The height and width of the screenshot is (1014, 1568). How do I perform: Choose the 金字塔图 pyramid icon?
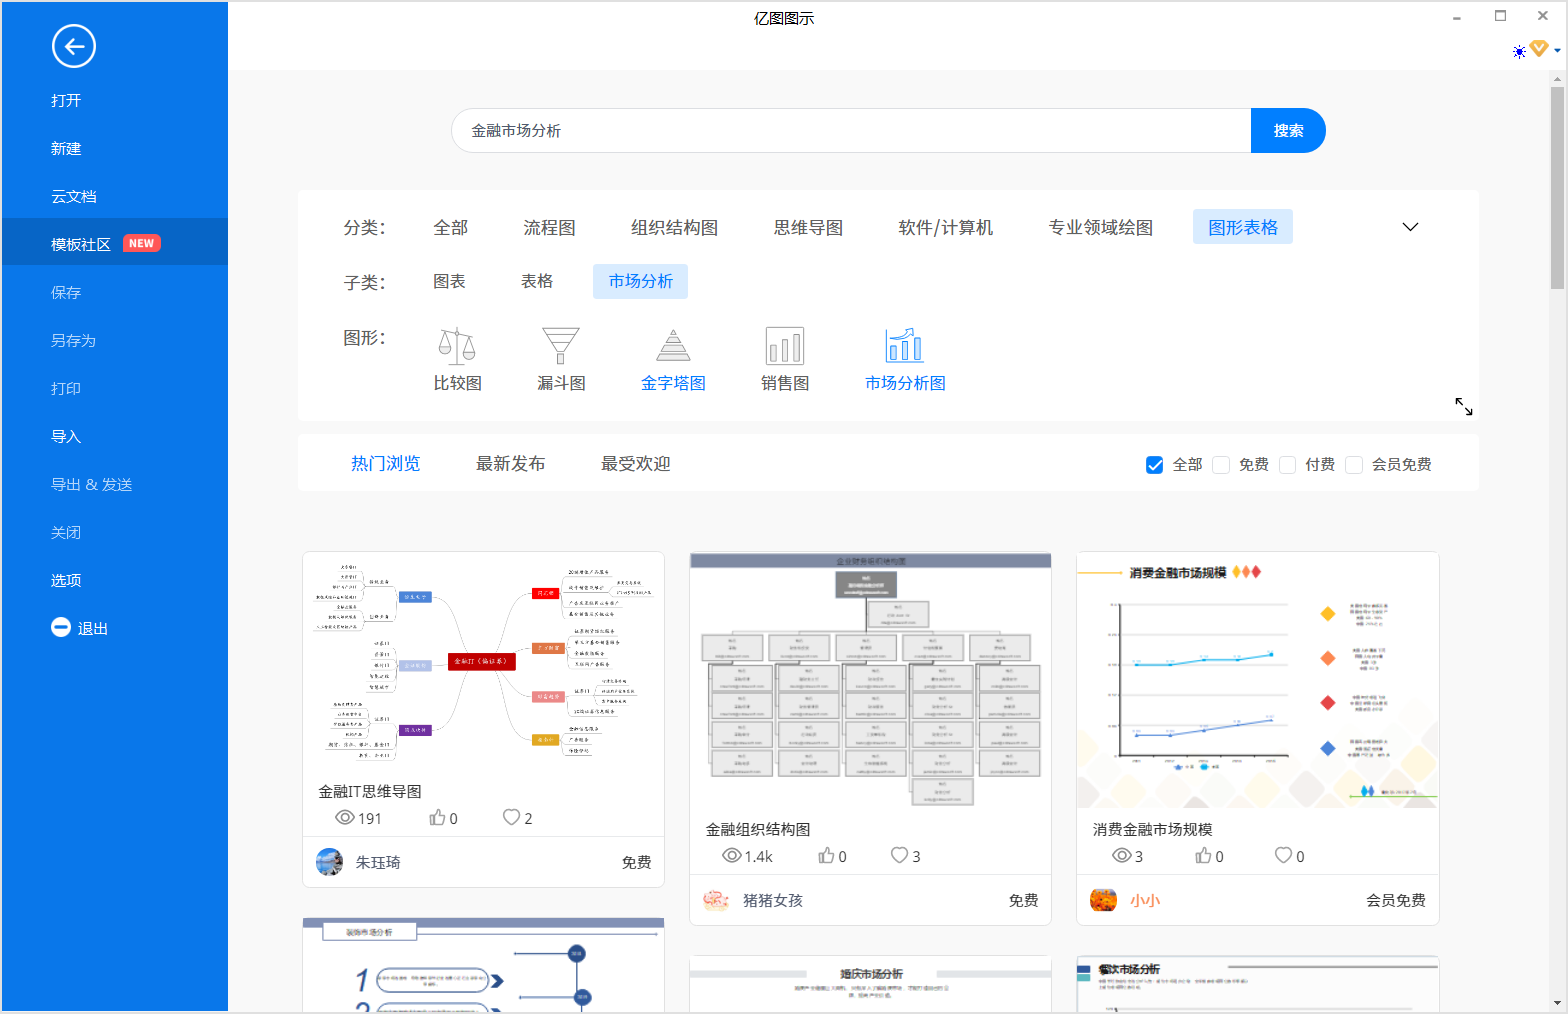point(673,346)
